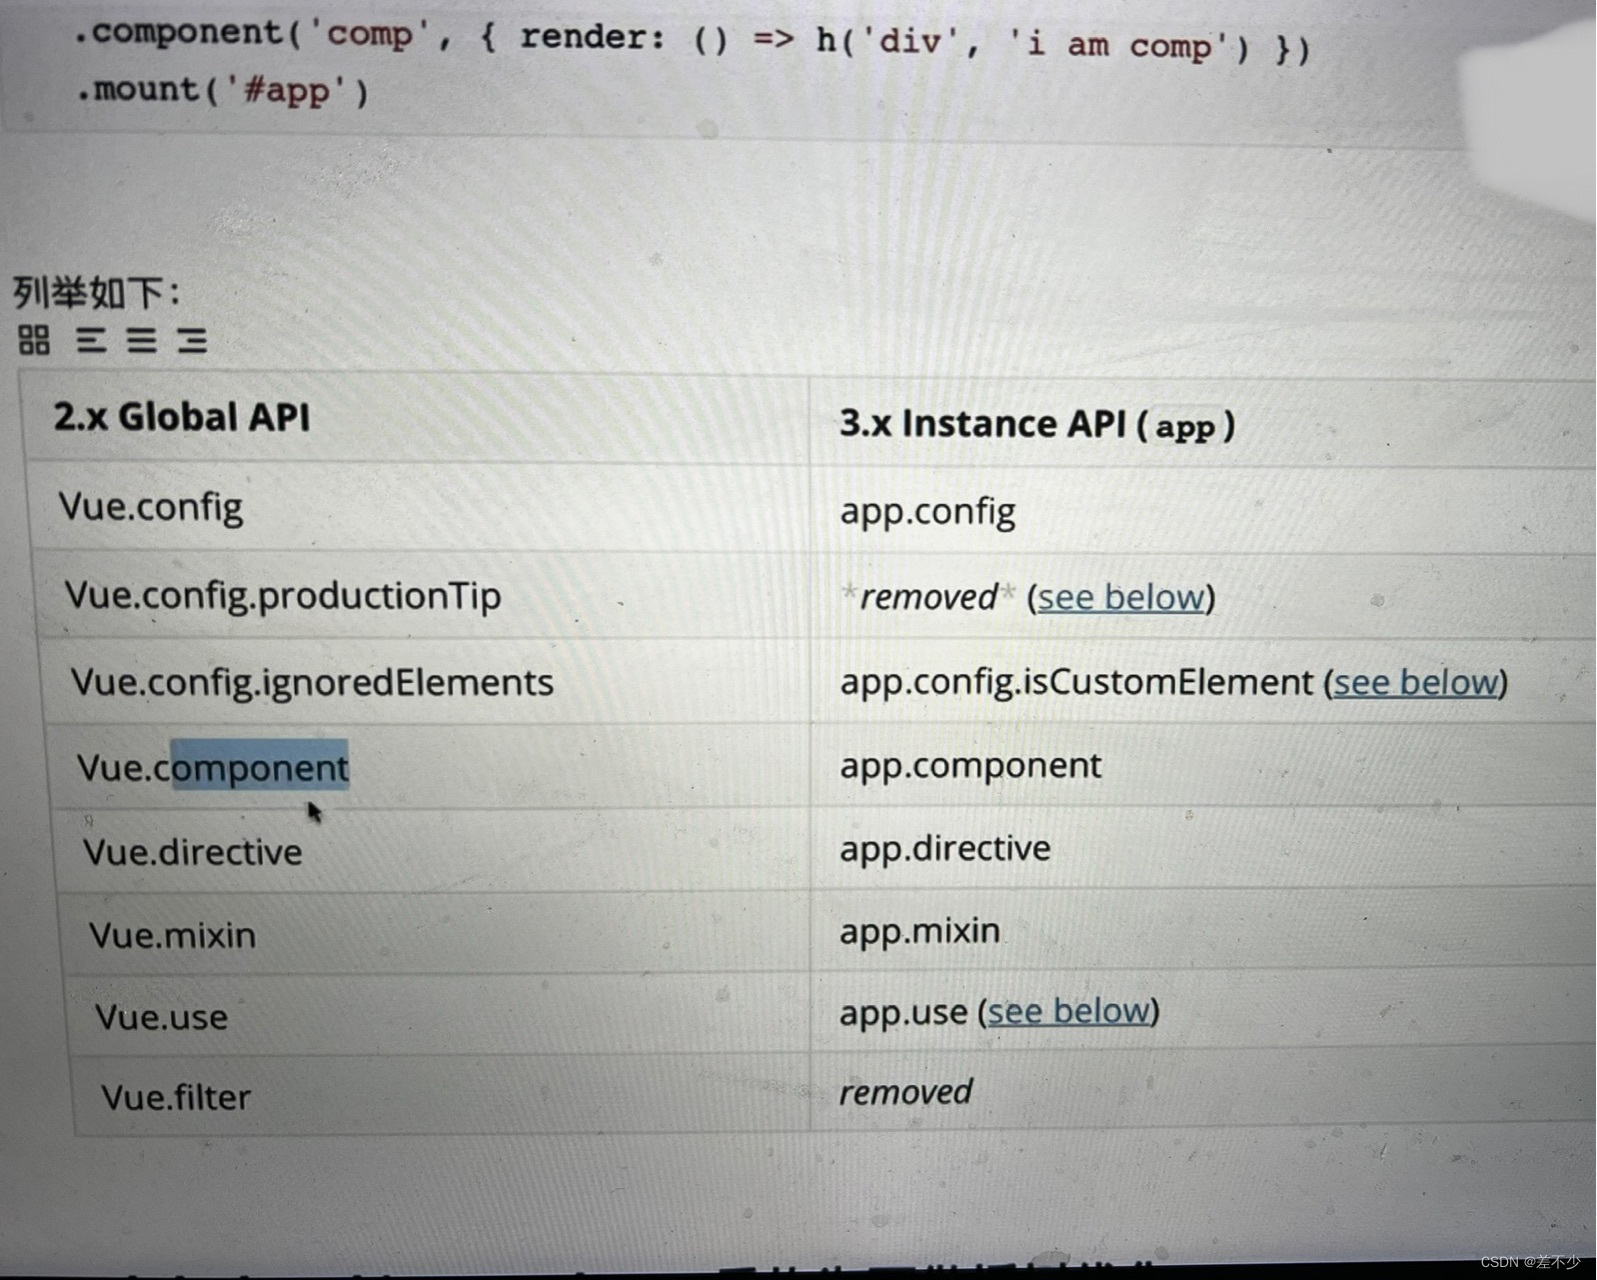
Task: Select the align center icon above table
Action: click(x=141, y=340)
